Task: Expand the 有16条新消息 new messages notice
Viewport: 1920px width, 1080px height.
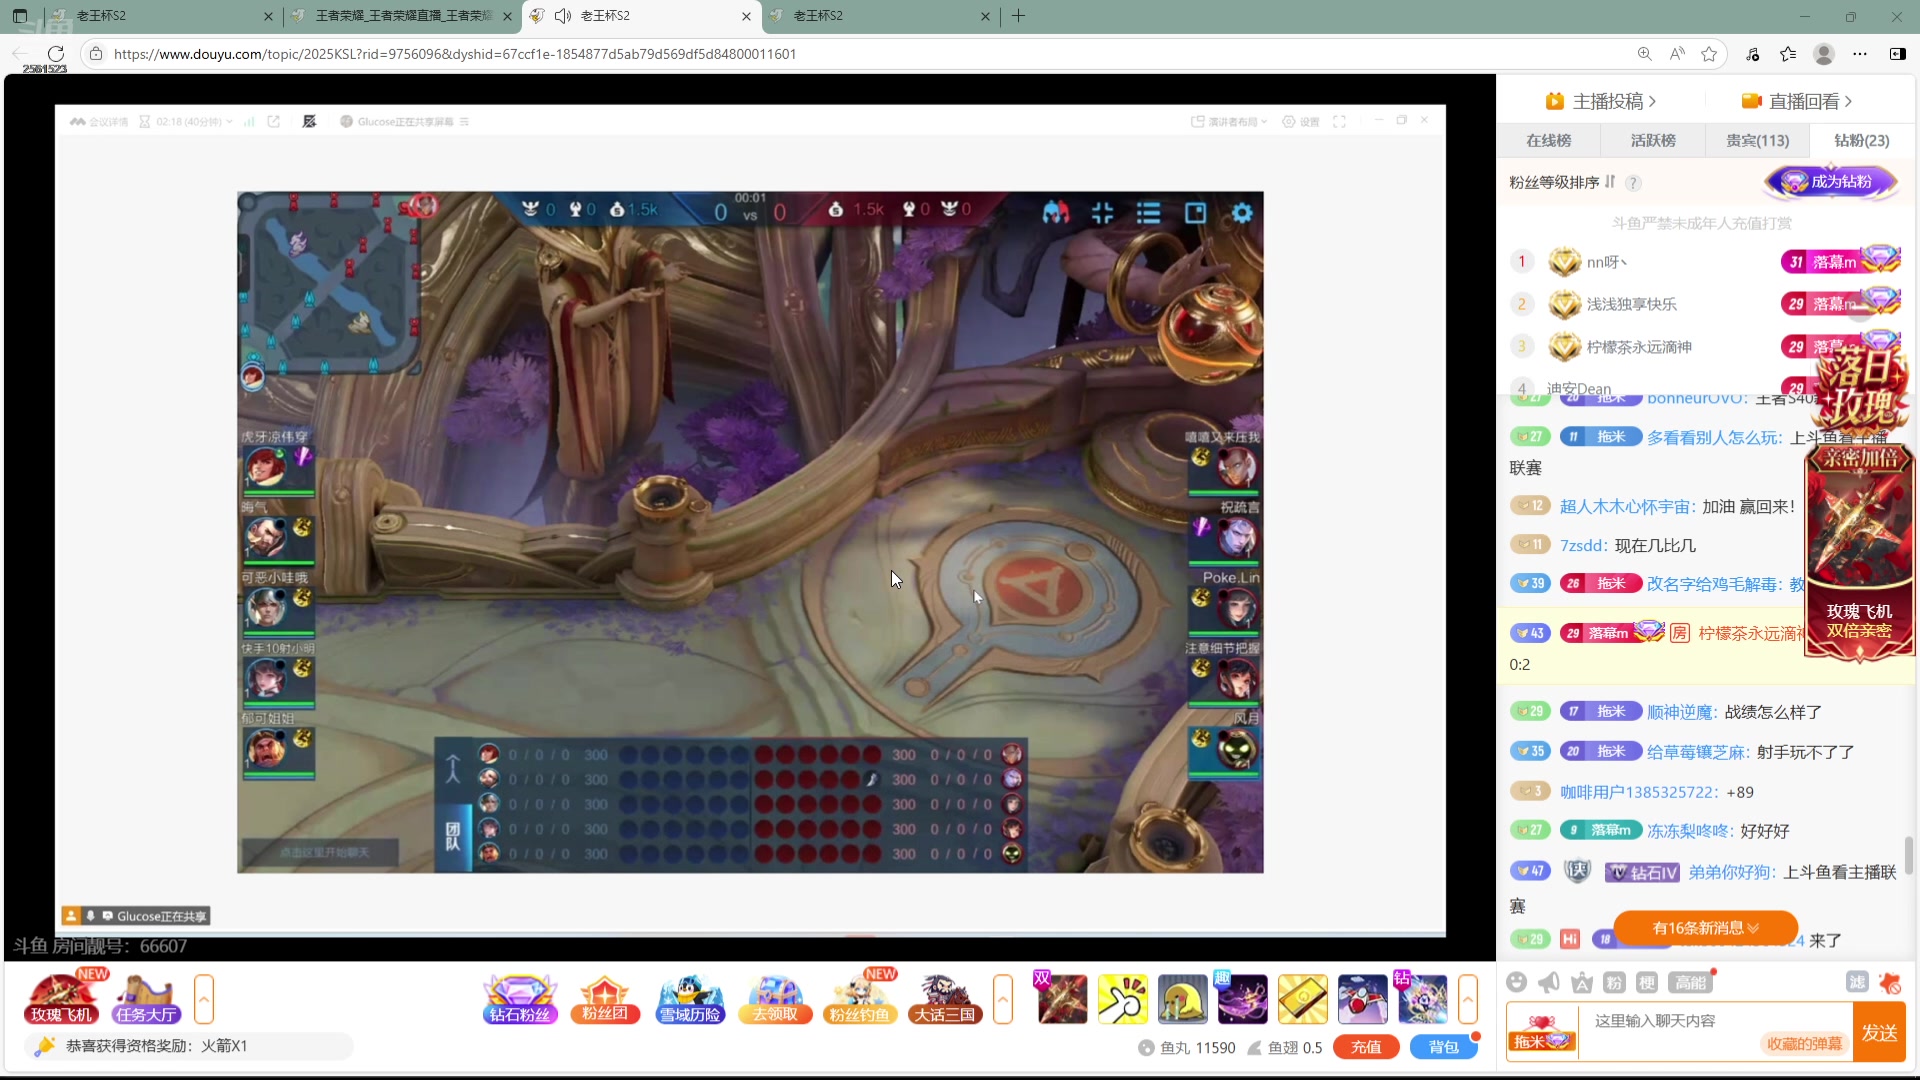Action: coord(1705,928)
